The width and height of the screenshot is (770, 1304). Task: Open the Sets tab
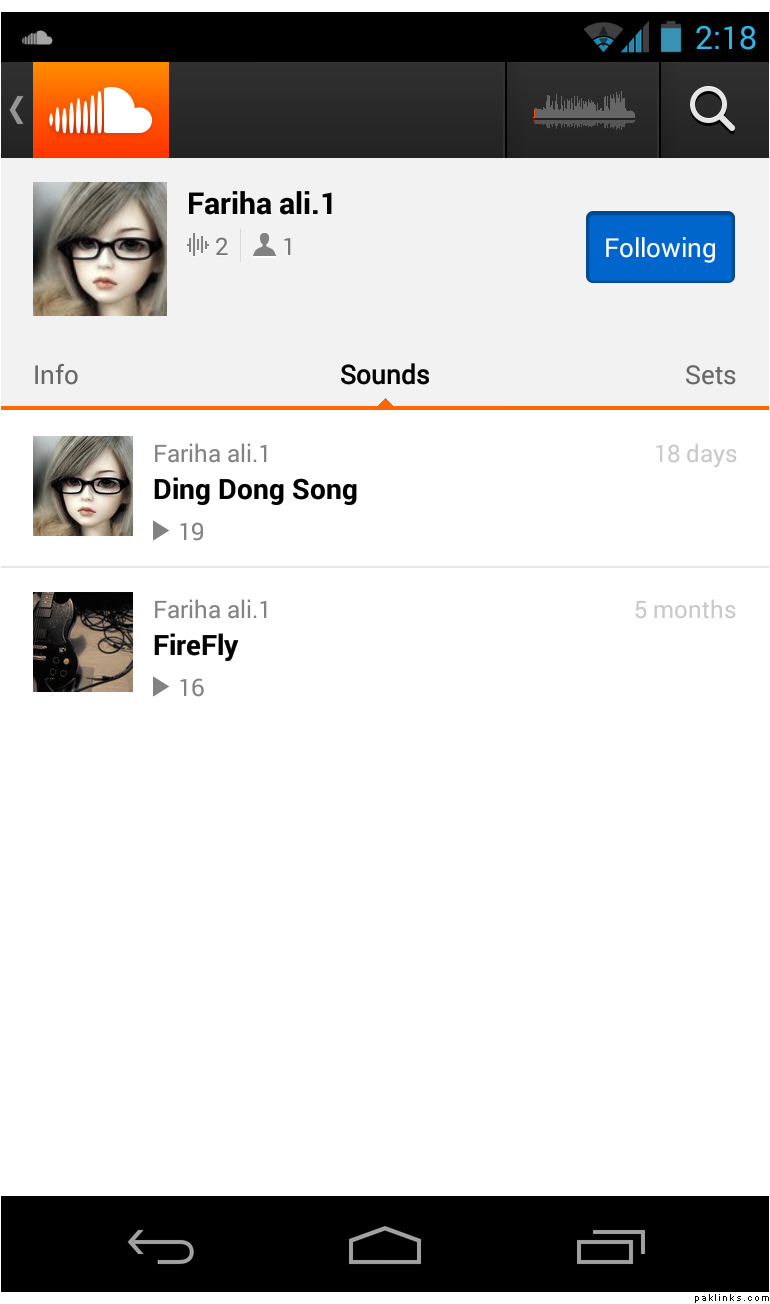tap(710, 375)
